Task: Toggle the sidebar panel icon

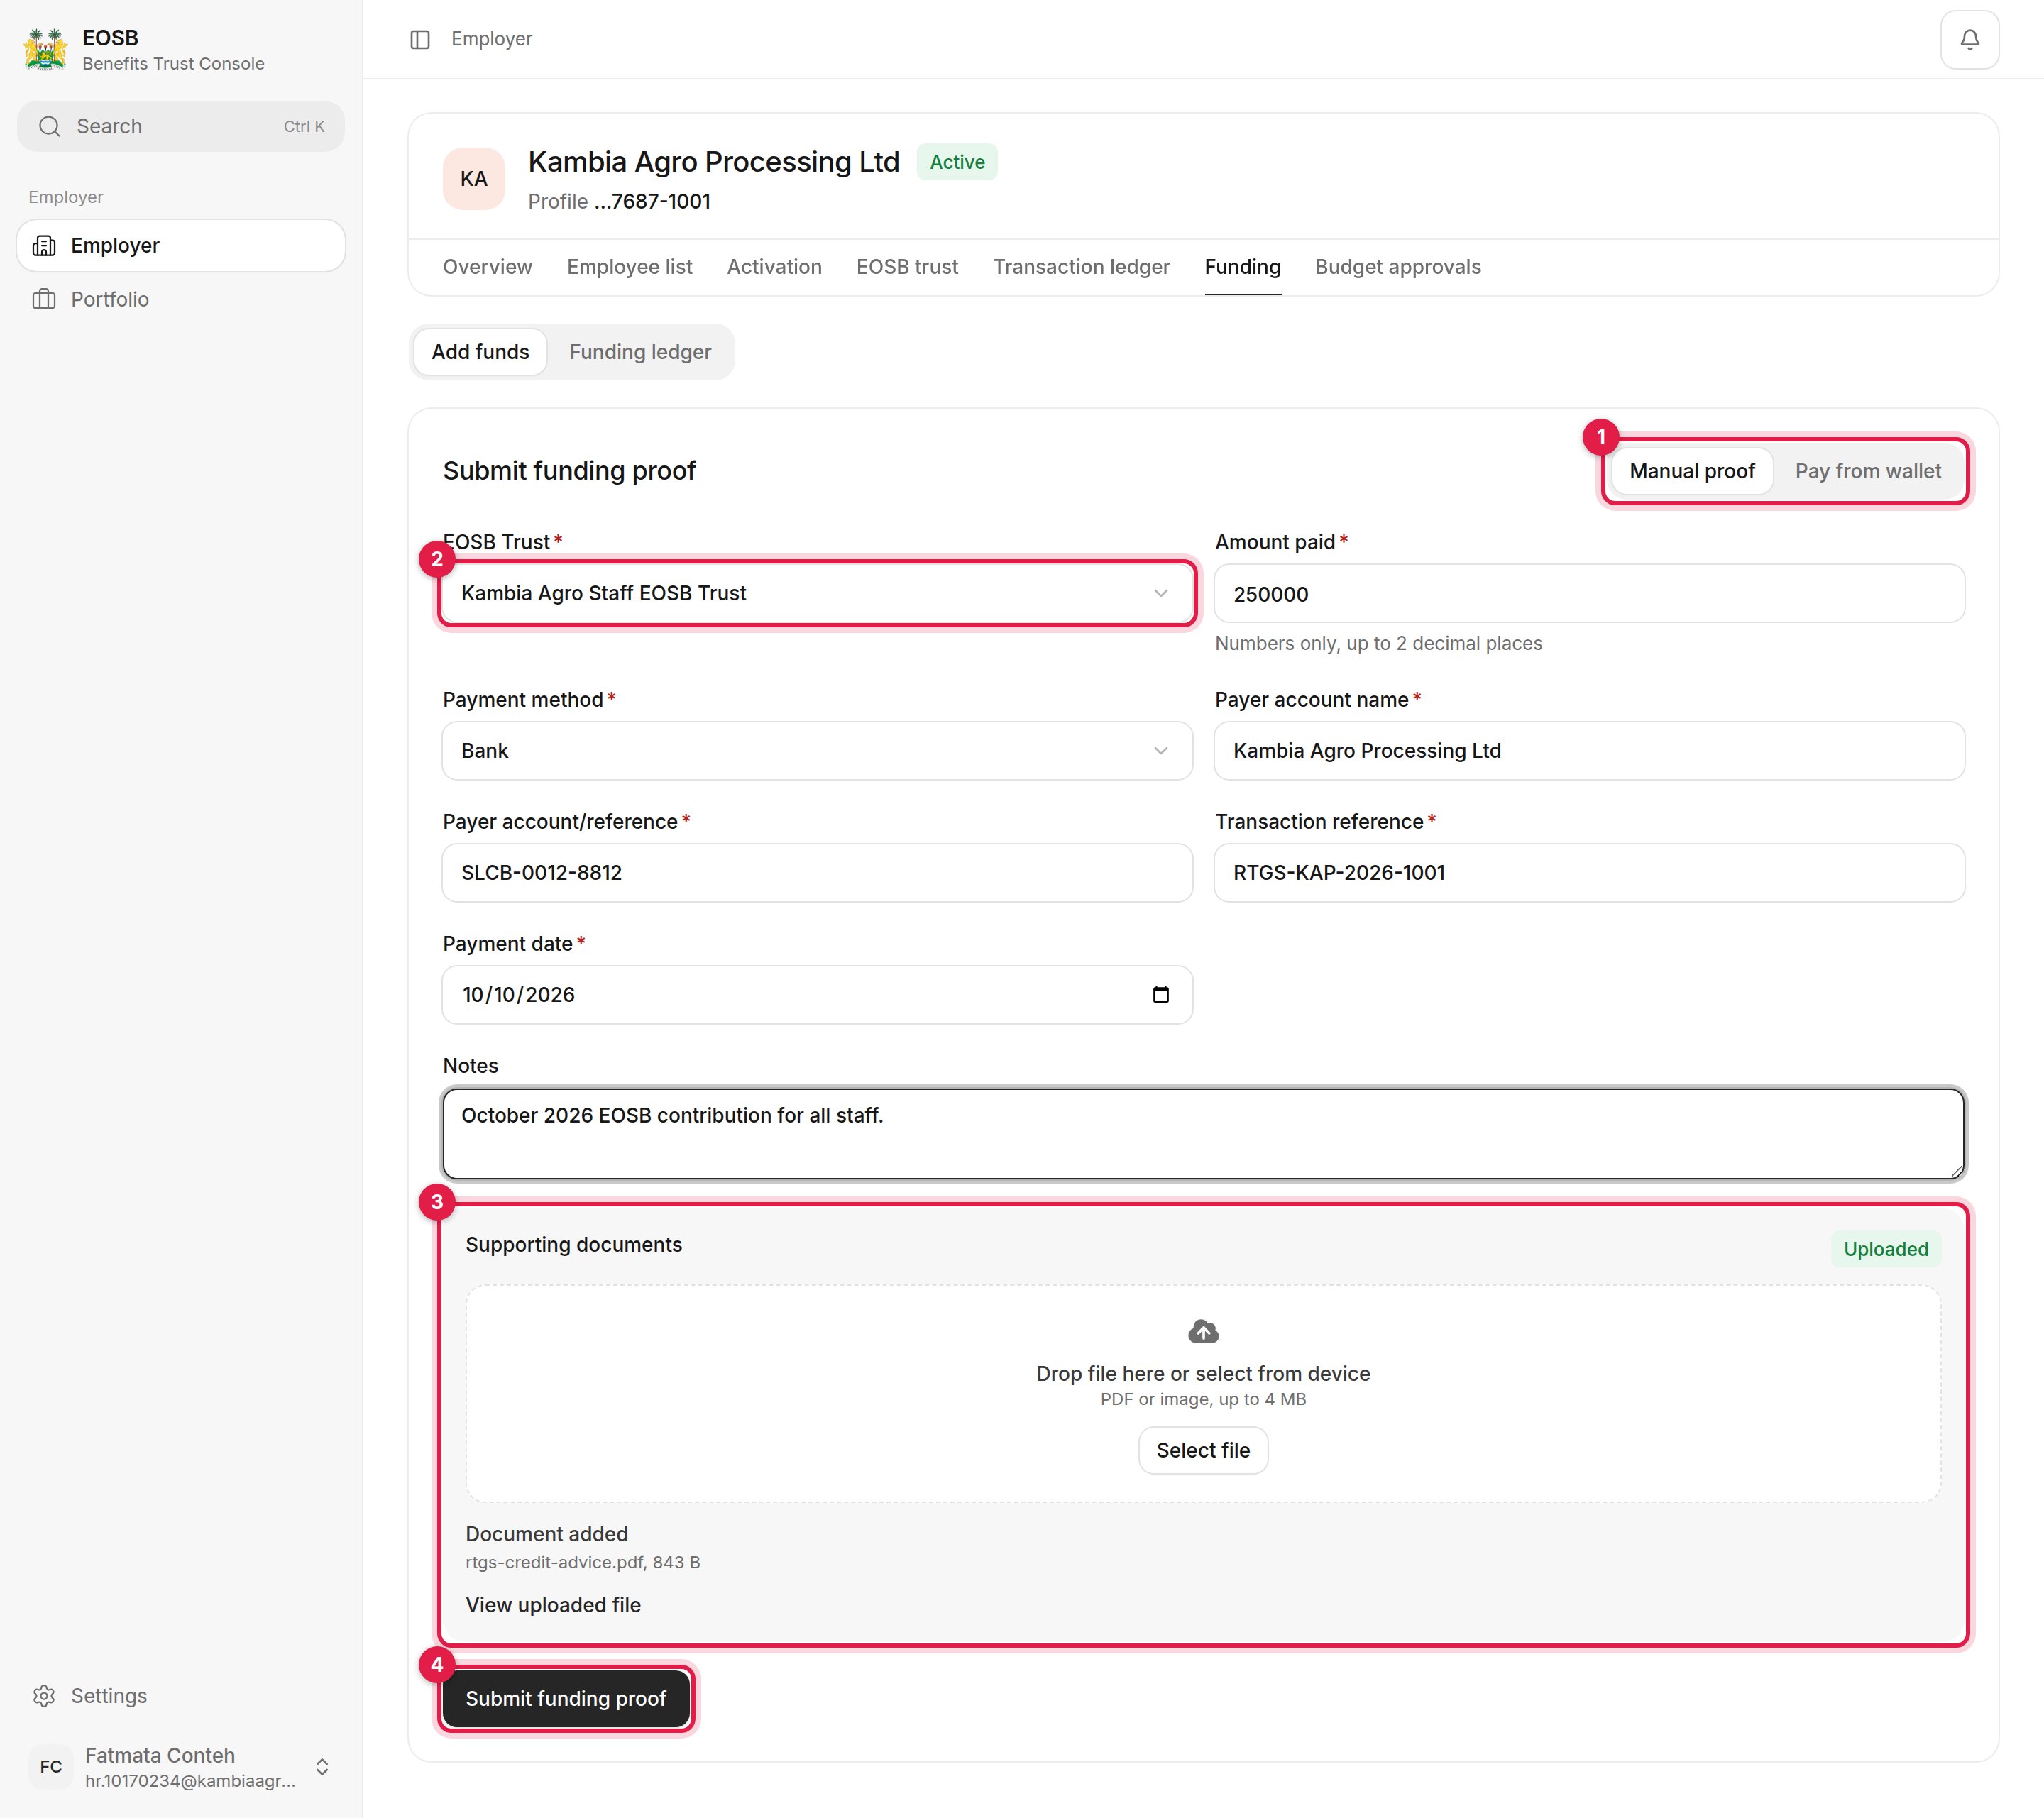Action: [x=420, y=39]
